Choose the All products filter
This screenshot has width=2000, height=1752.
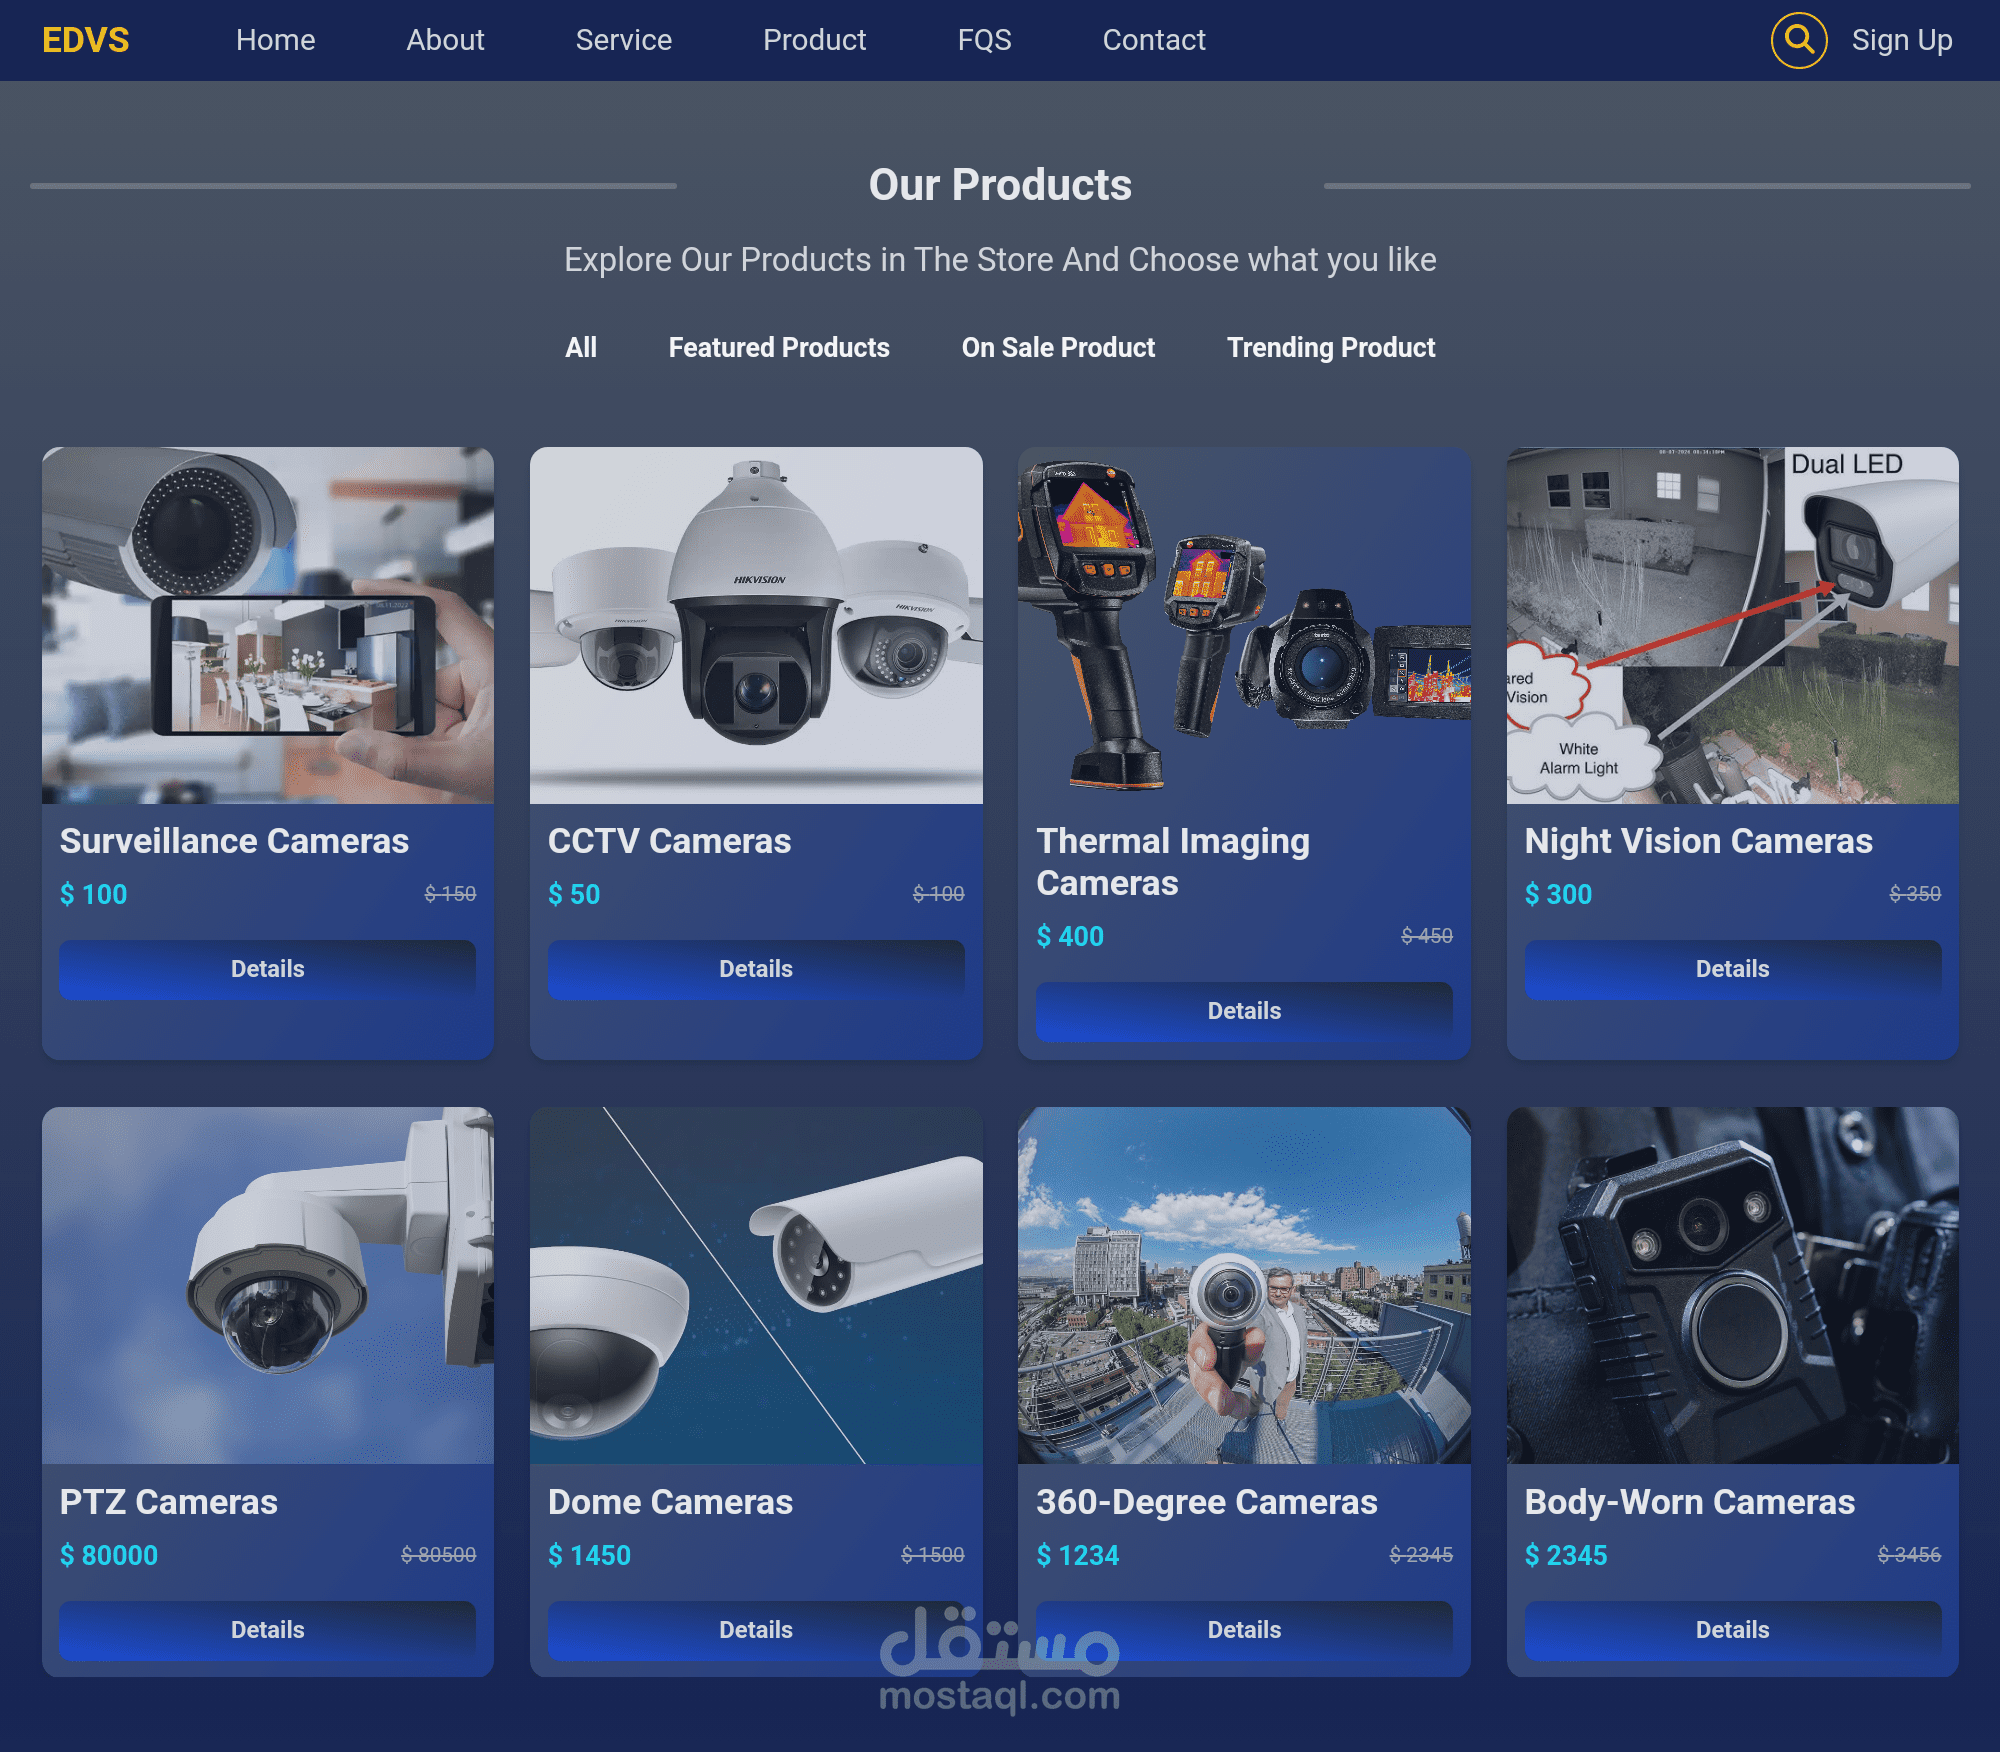click(x=580, y=347)
